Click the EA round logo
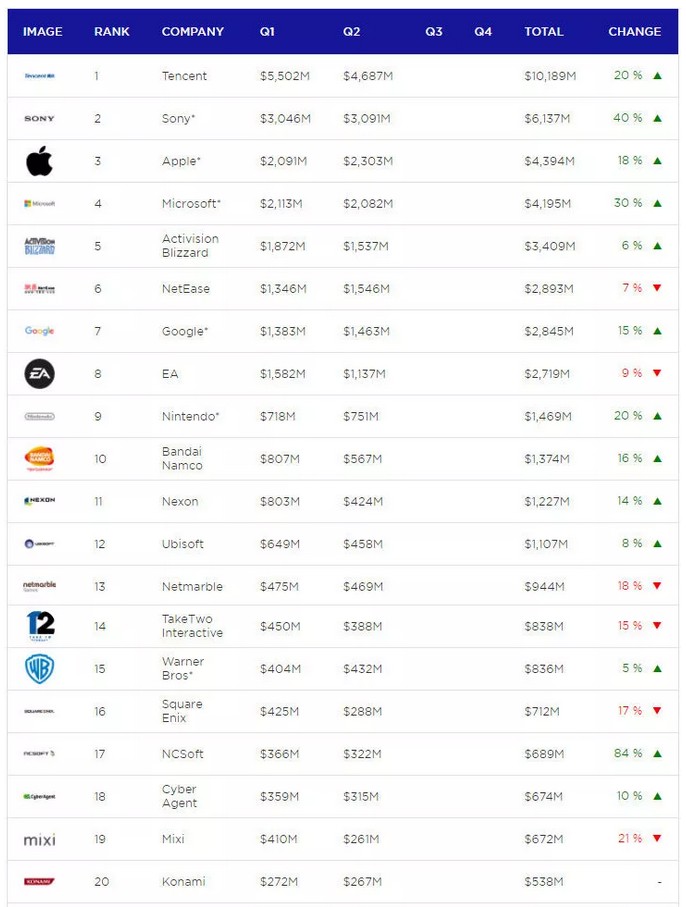The width and height of the screenshot is (686, 907). (39, 374)
